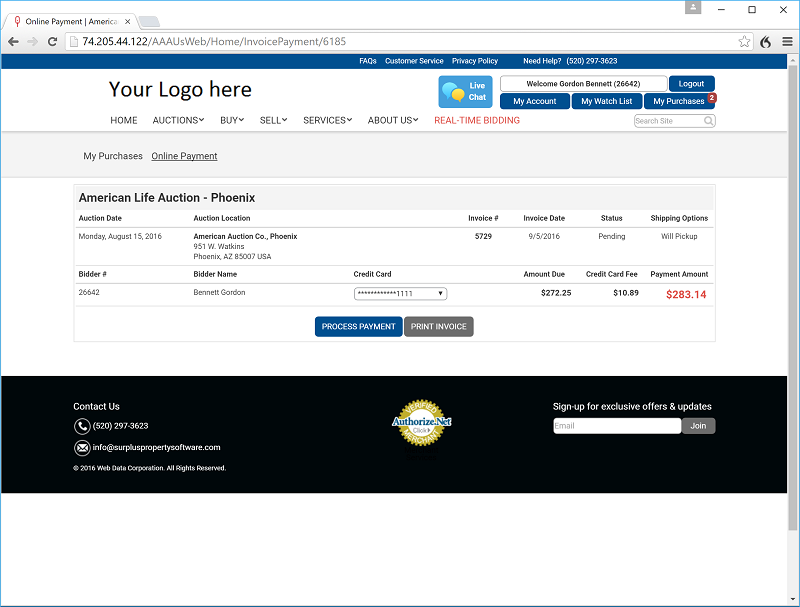Bookmark page with the star icon
800x607 pixels.
pos(744,42)
